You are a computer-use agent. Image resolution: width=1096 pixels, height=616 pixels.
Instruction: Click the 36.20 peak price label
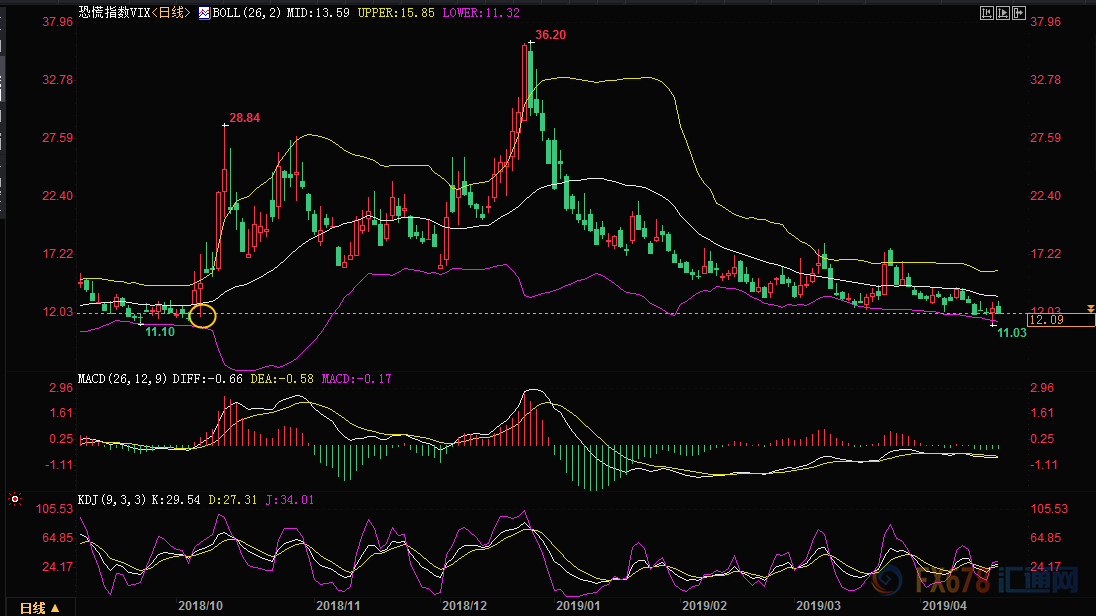[551, 35]
